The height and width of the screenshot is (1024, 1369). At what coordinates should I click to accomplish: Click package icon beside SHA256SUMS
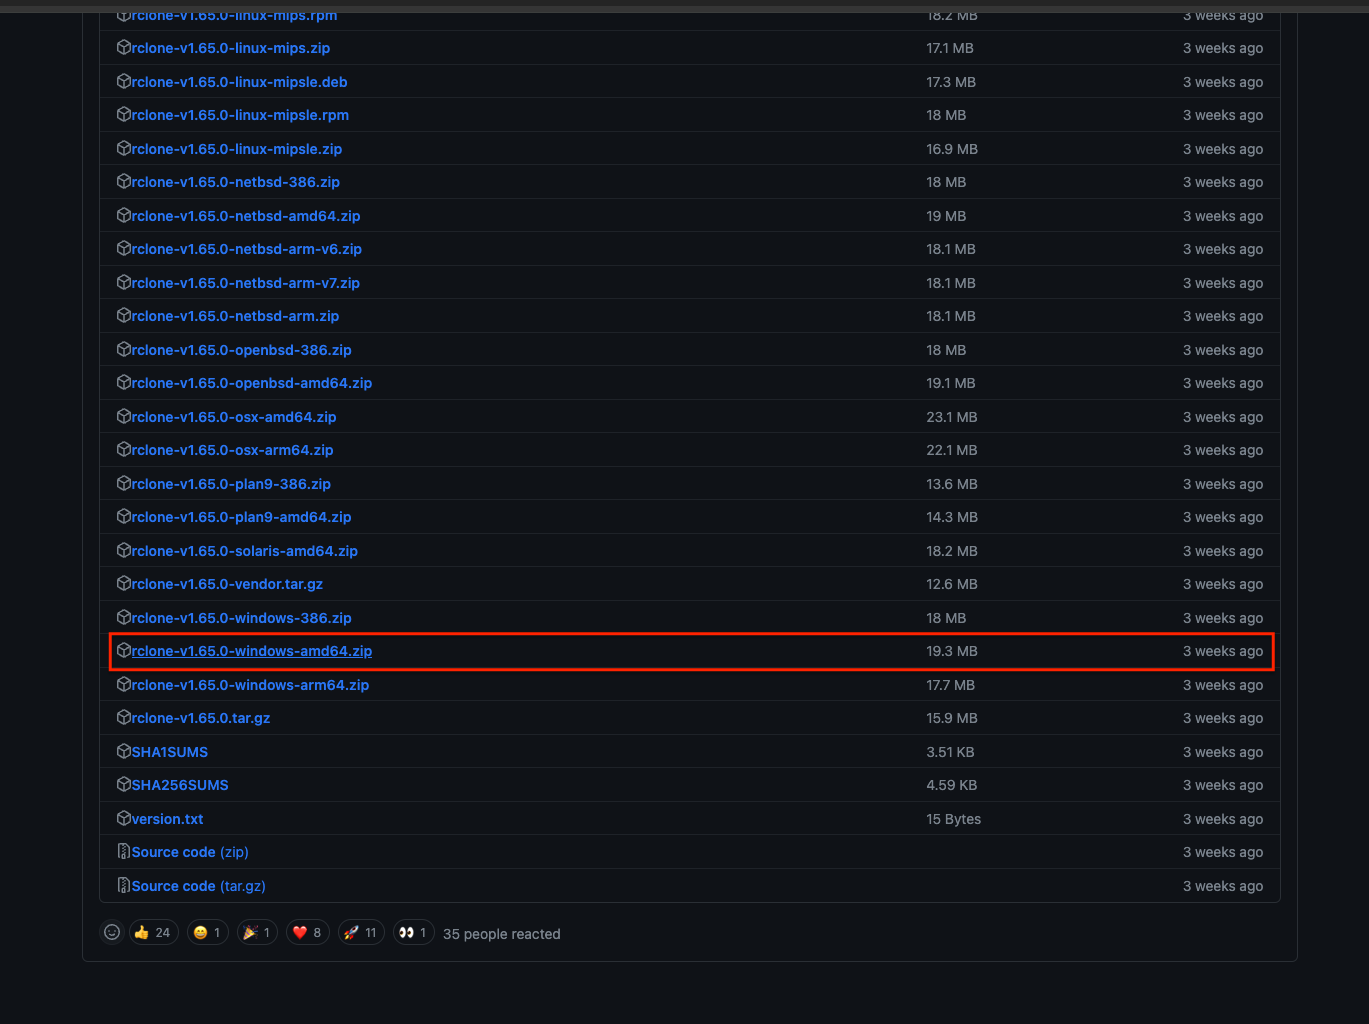coord(124,784)
